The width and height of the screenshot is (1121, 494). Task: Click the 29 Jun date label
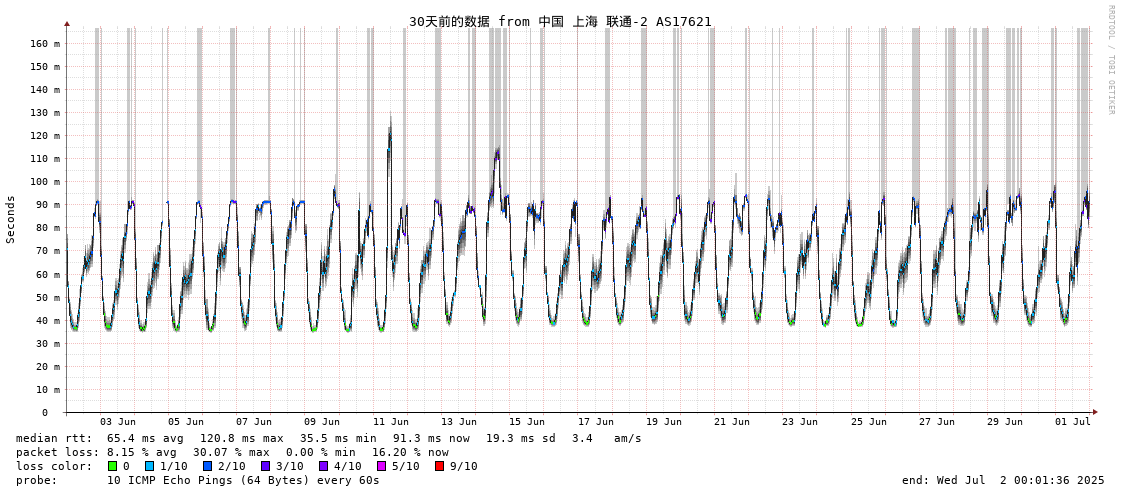coord(1005,422)
